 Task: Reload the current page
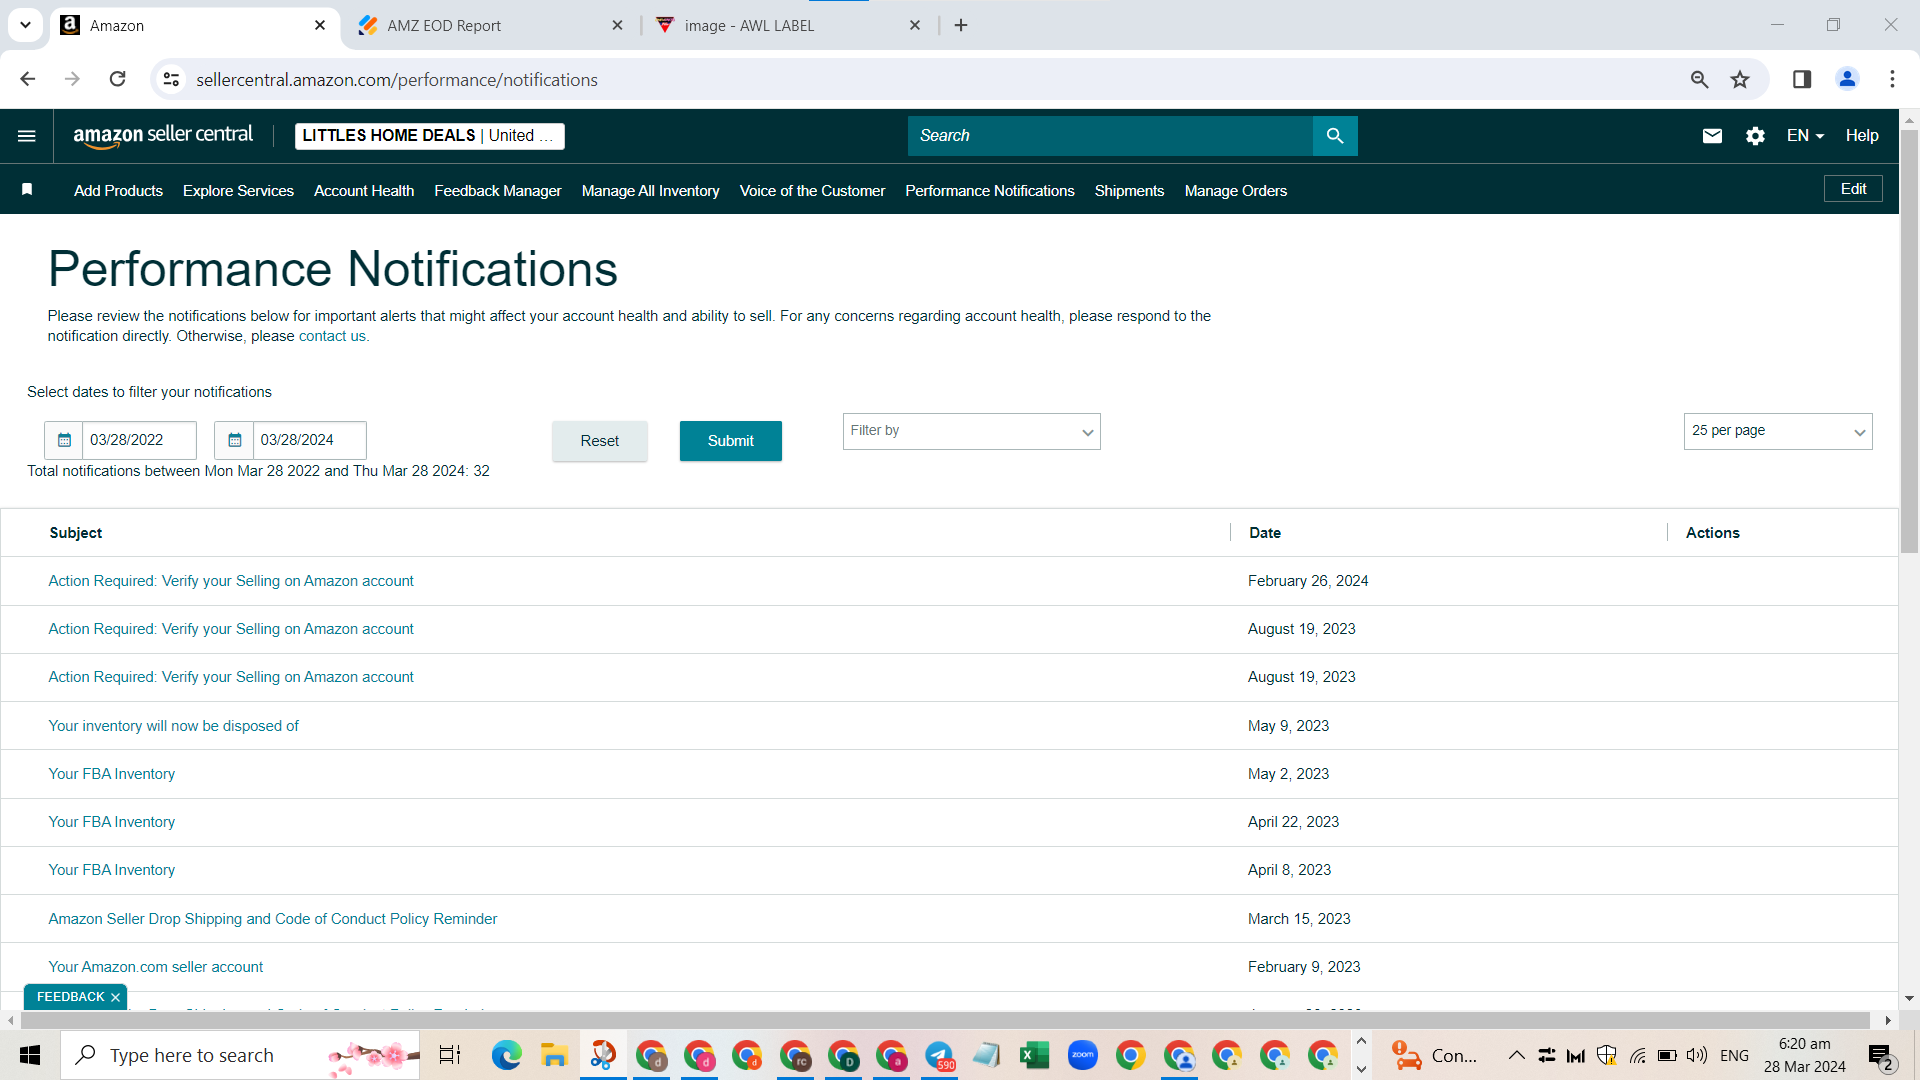118,79
